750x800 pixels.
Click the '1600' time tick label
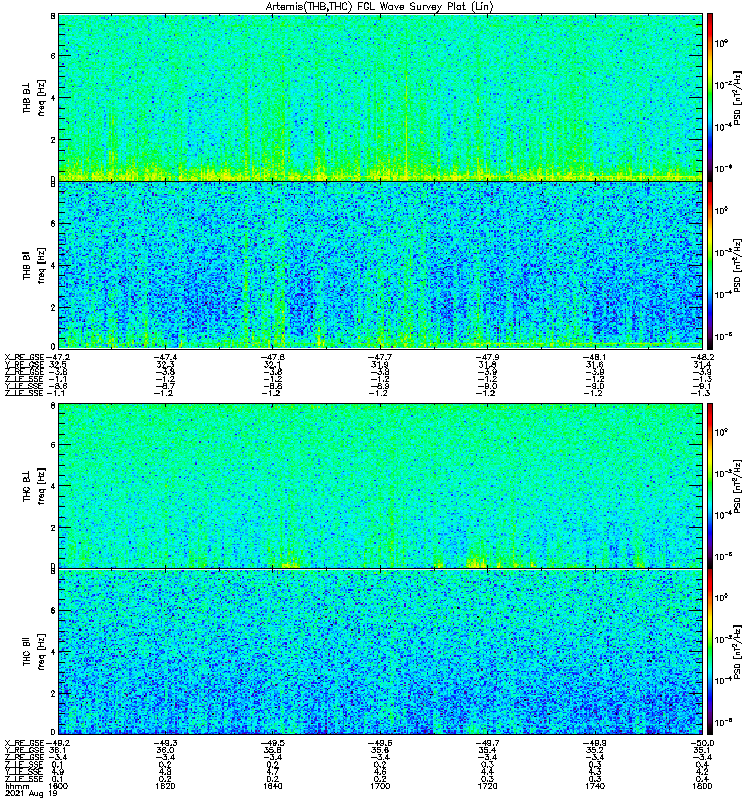tap(57, 786)
